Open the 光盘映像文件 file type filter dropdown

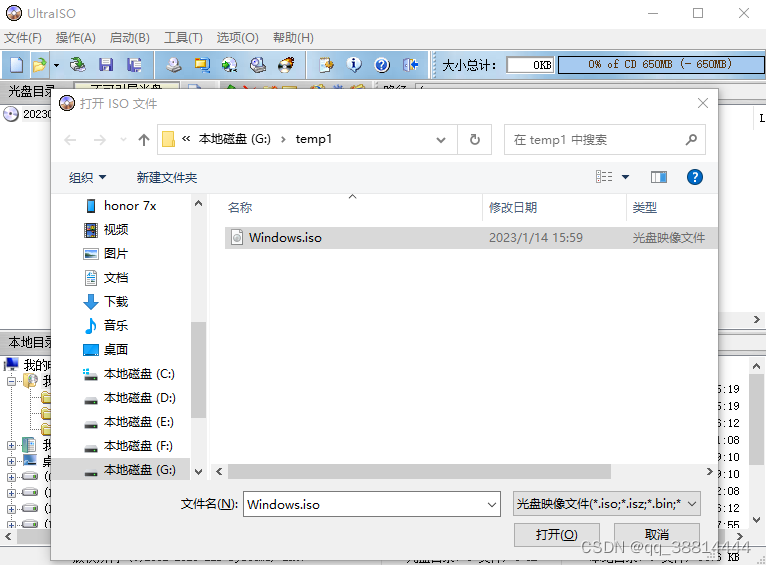(x=606, y=504)
